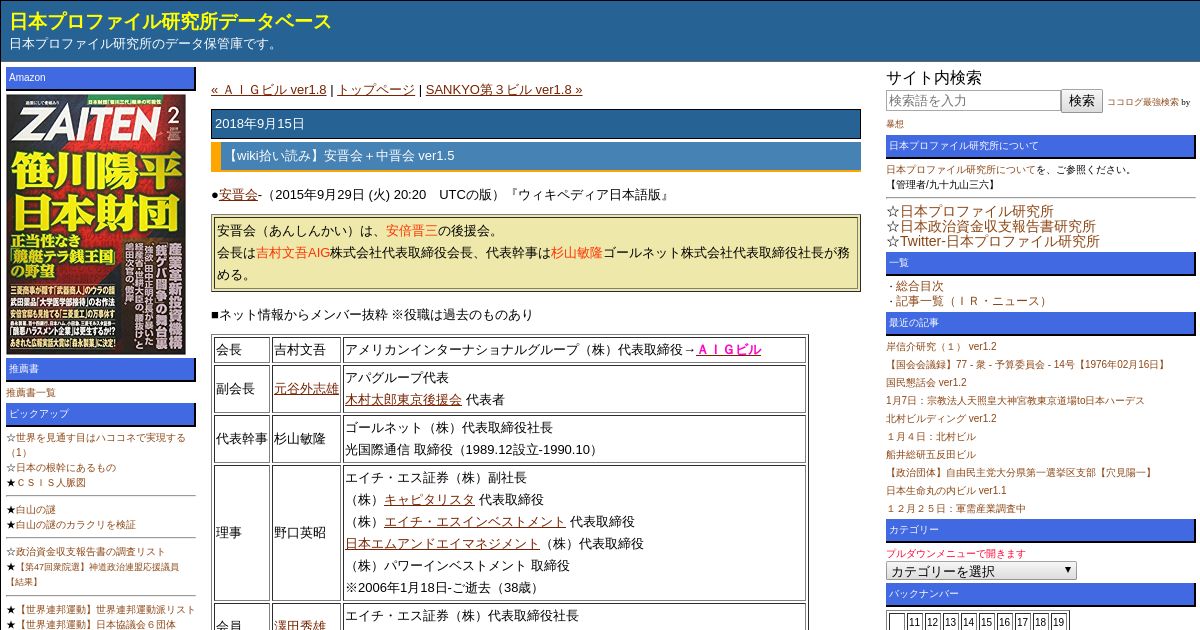1200x630 pixels.
Task: Click the 検索 search button
Action: pyautogui.click(x=1082, y=100)
